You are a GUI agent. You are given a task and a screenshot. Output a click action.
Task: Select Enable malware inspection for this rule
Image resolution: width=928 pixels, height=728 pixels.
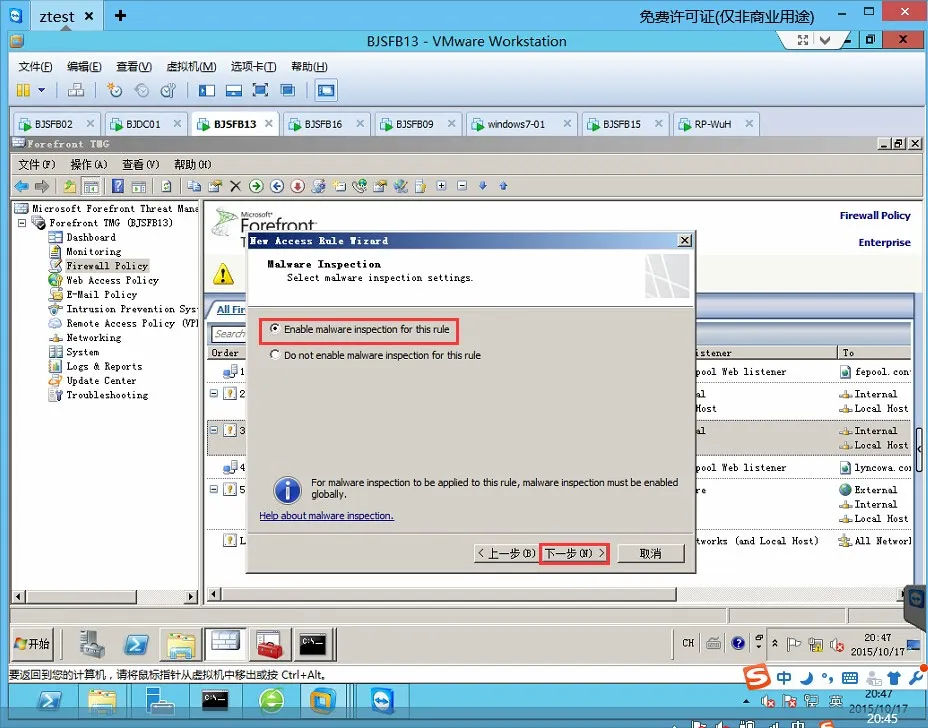coord(359,329)
